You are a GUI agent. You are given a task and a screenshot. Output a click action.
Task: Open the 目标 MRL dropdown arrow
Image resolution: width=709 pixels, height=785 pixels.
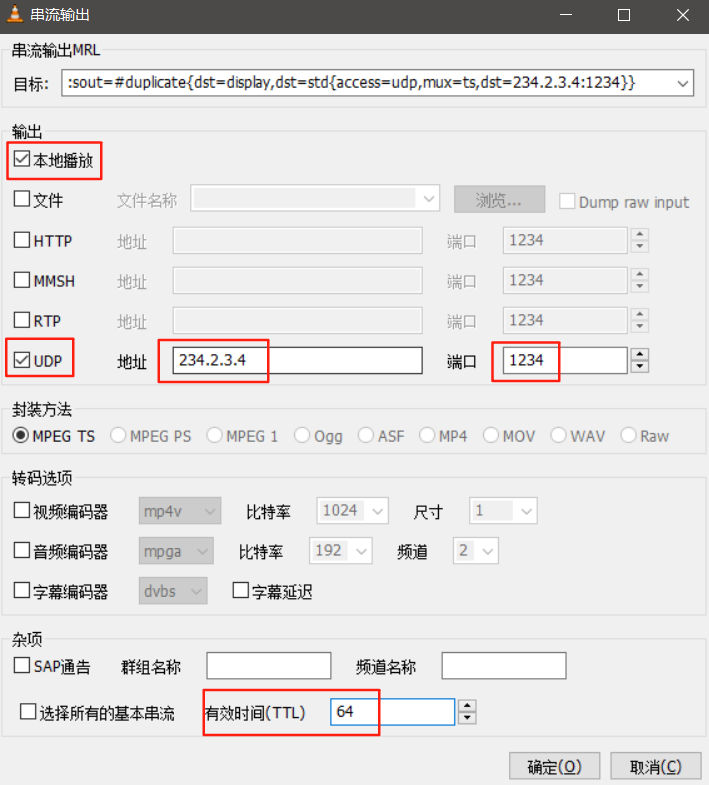click(682, 83)
